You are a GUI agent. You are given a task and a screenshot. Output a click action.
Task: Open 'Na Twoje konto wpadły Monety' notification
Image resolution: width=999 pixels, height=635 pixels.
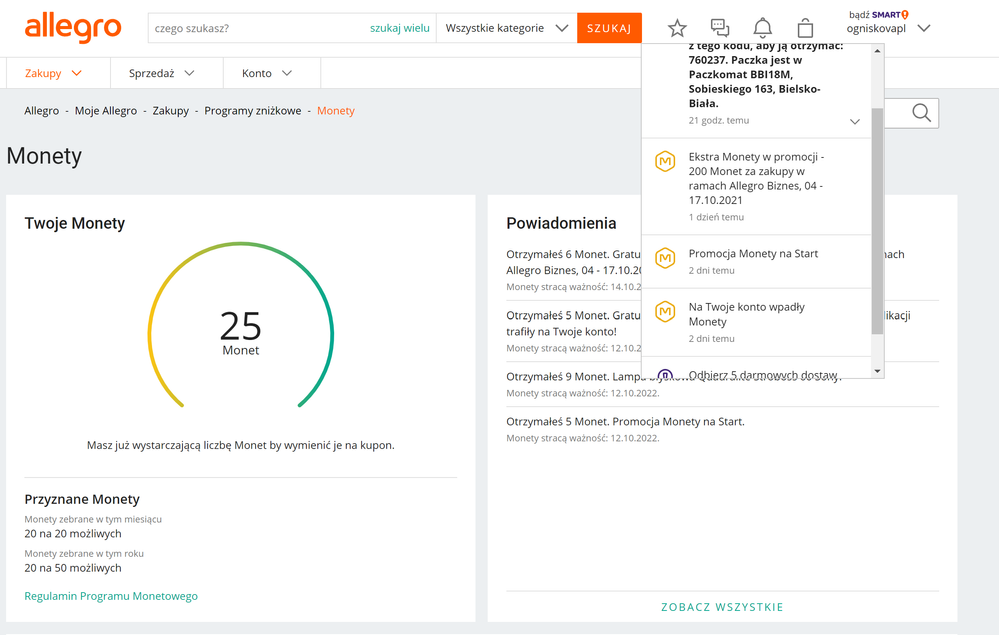(x=756, y=322)
